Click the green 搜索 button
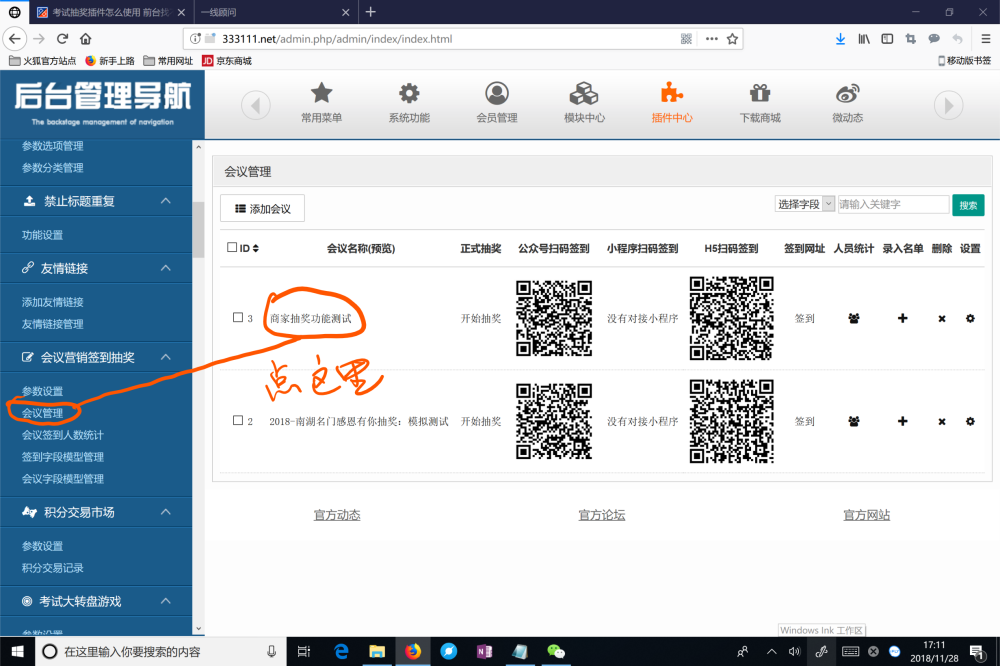The height and width of the screenshot is (666, 1000). (968, 205)
